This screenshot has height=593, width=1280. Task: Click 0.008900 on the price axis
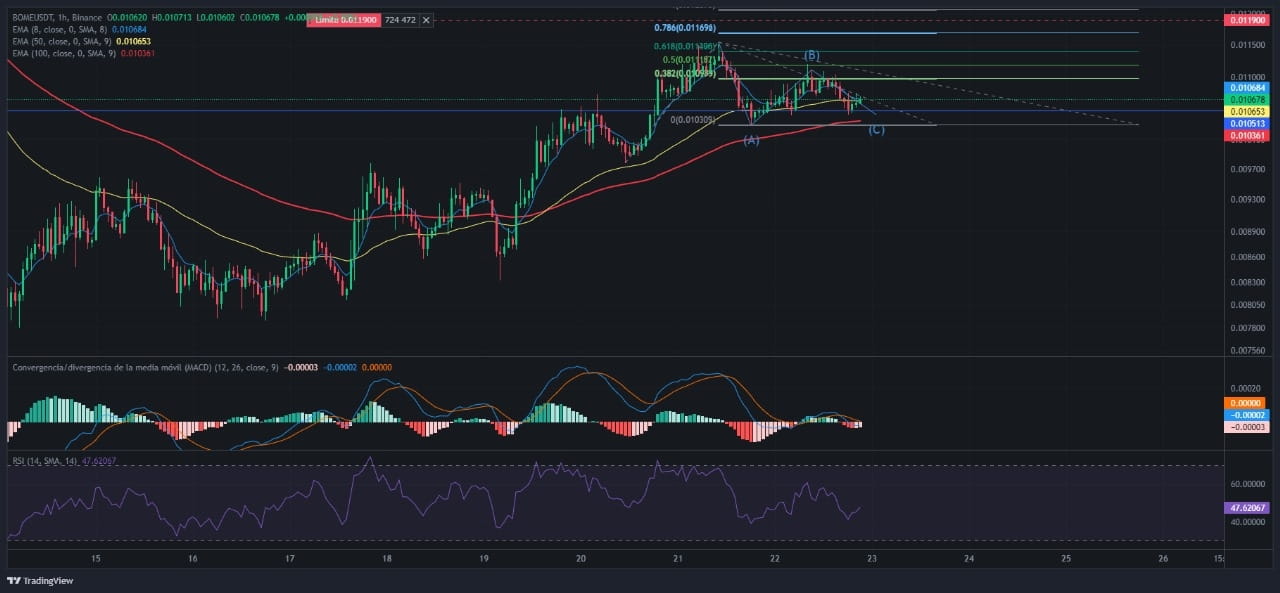click(x=1248, y=232)
